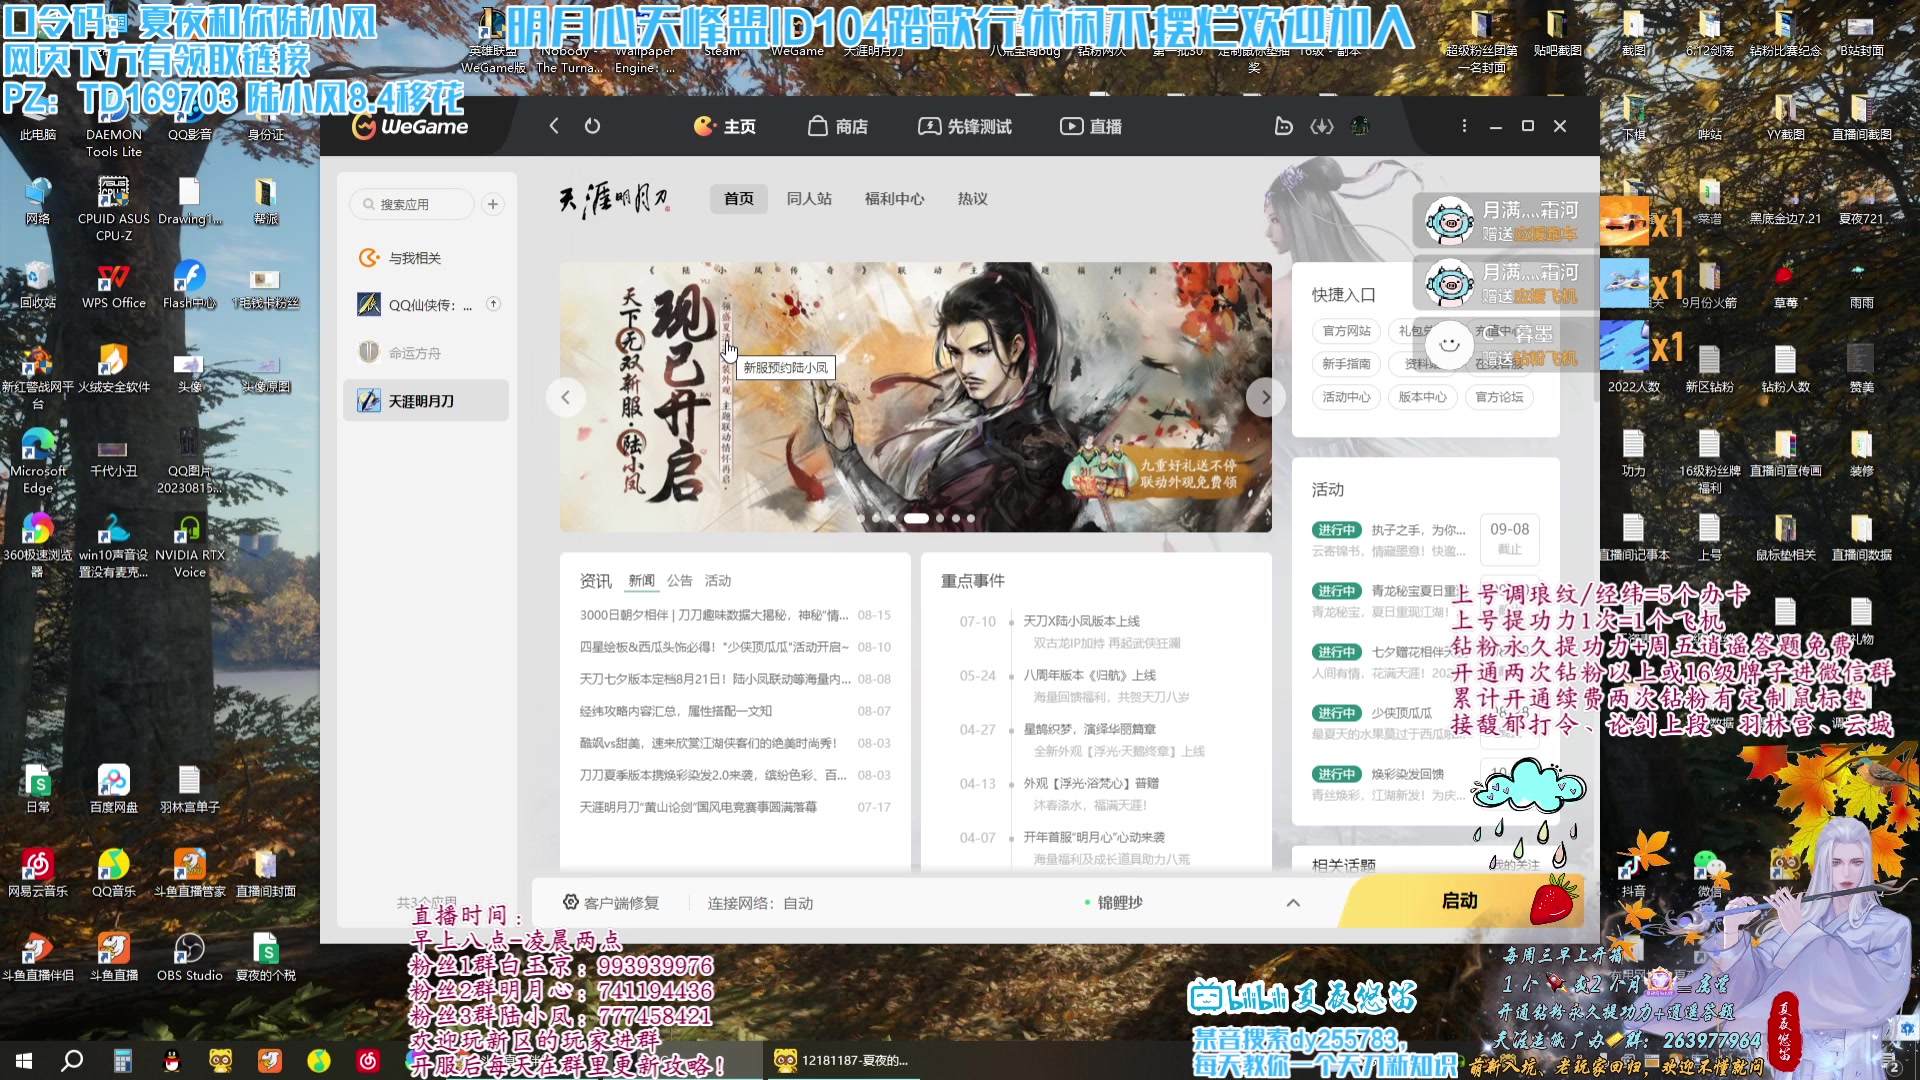The width and height of the screenshot is (1920, 1080).
Task: Open the 百度网盘 desktop icon
Action: [113, 789]
